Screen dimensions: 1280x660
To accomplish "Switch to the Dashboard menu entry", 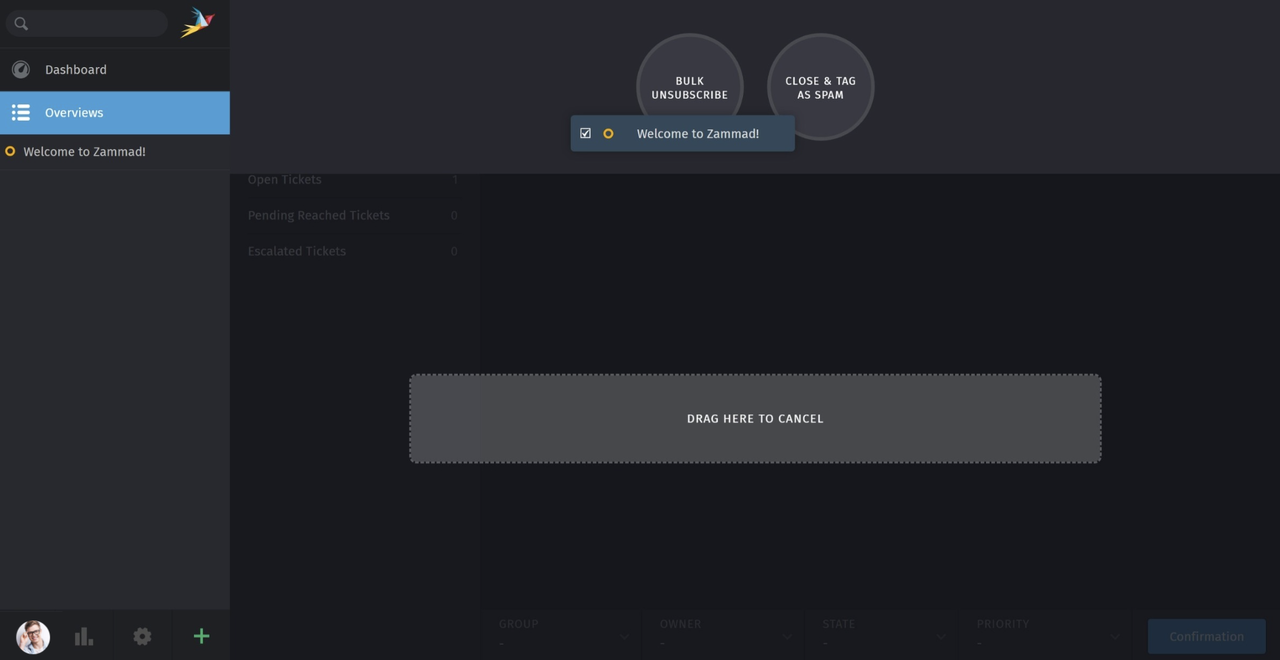I will click(x=76, y=69).
